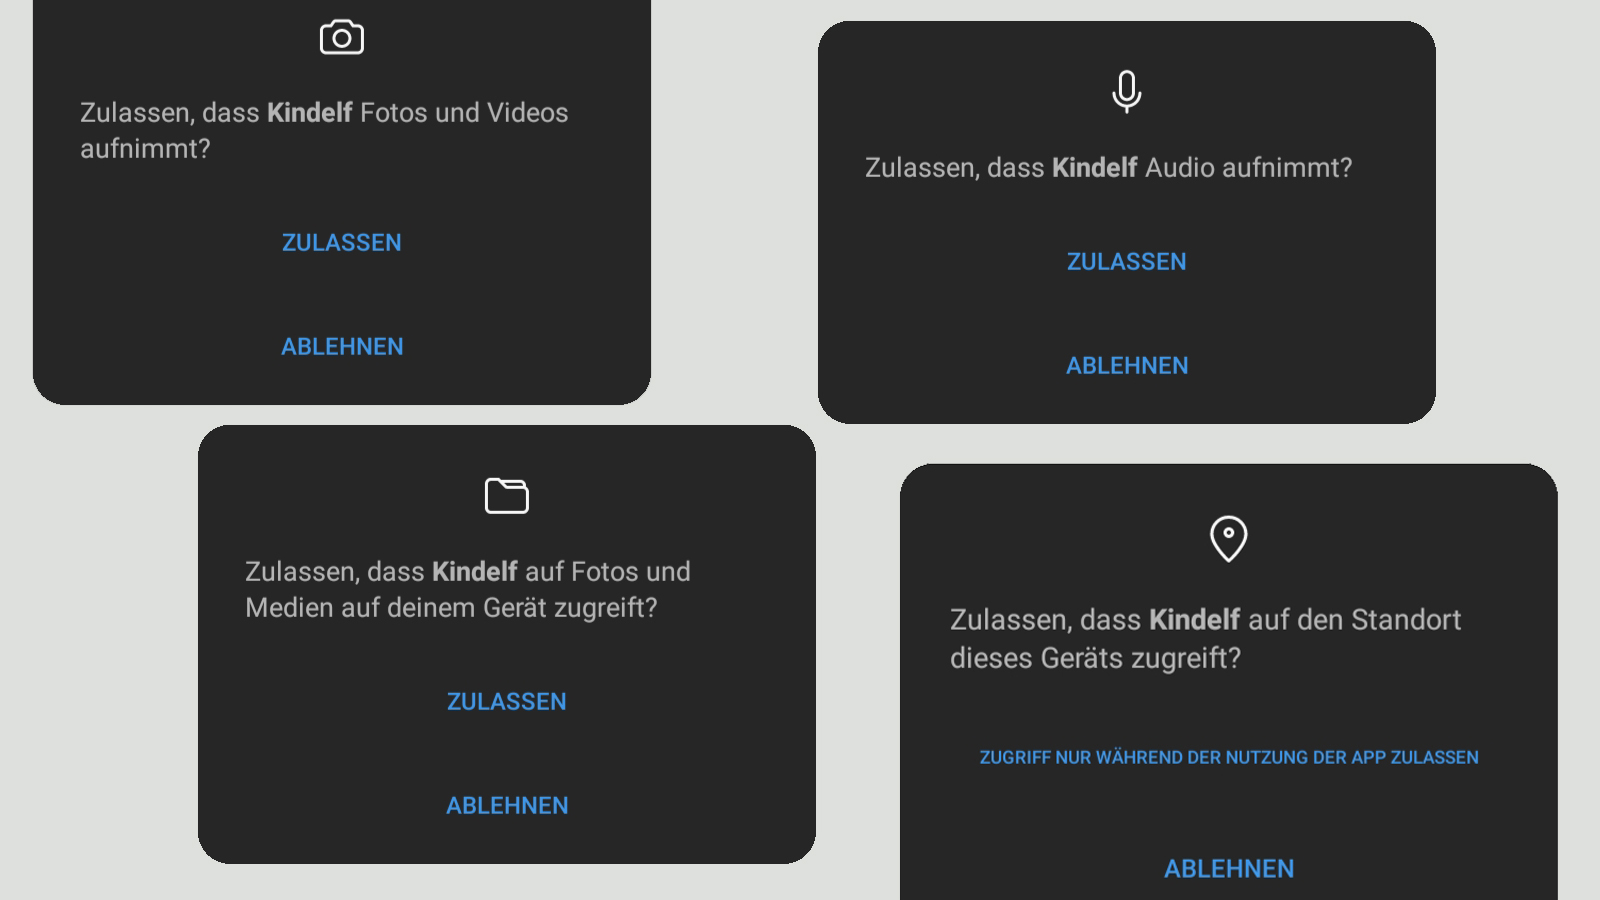Allow Kindelf to take photos and videos via ZULASSEN
The width and height of the screenshot is (1600, 900).
(x=342, y=243)
